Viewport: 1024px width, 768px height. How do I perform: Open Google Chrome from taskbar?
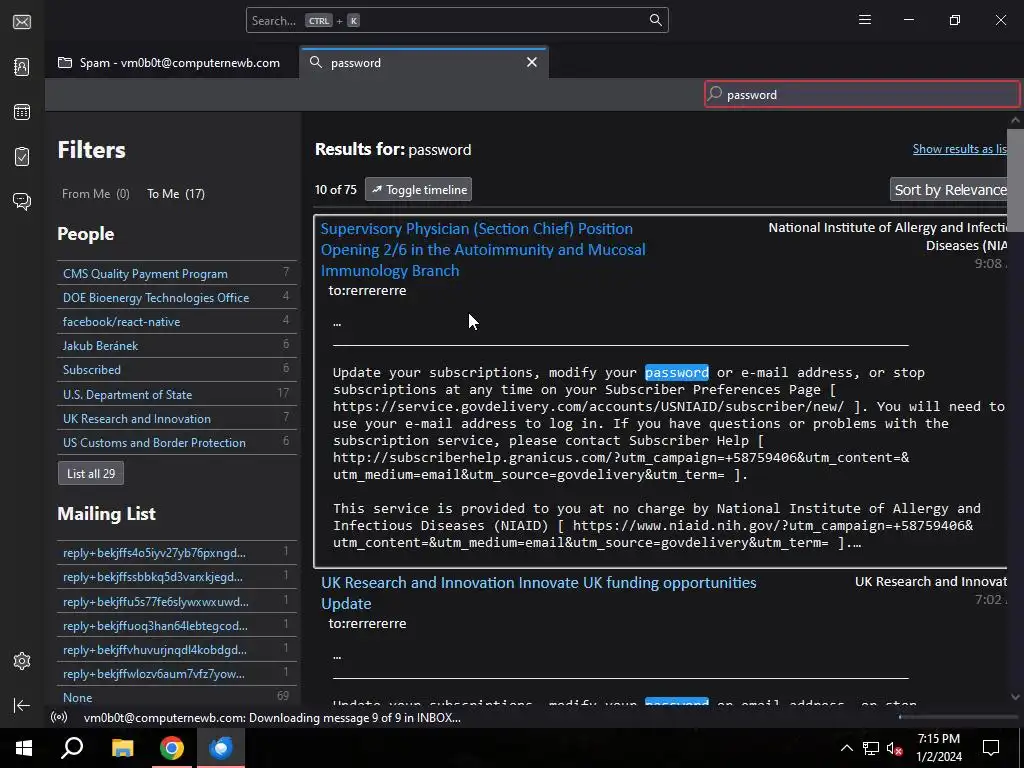coord(172,748)
